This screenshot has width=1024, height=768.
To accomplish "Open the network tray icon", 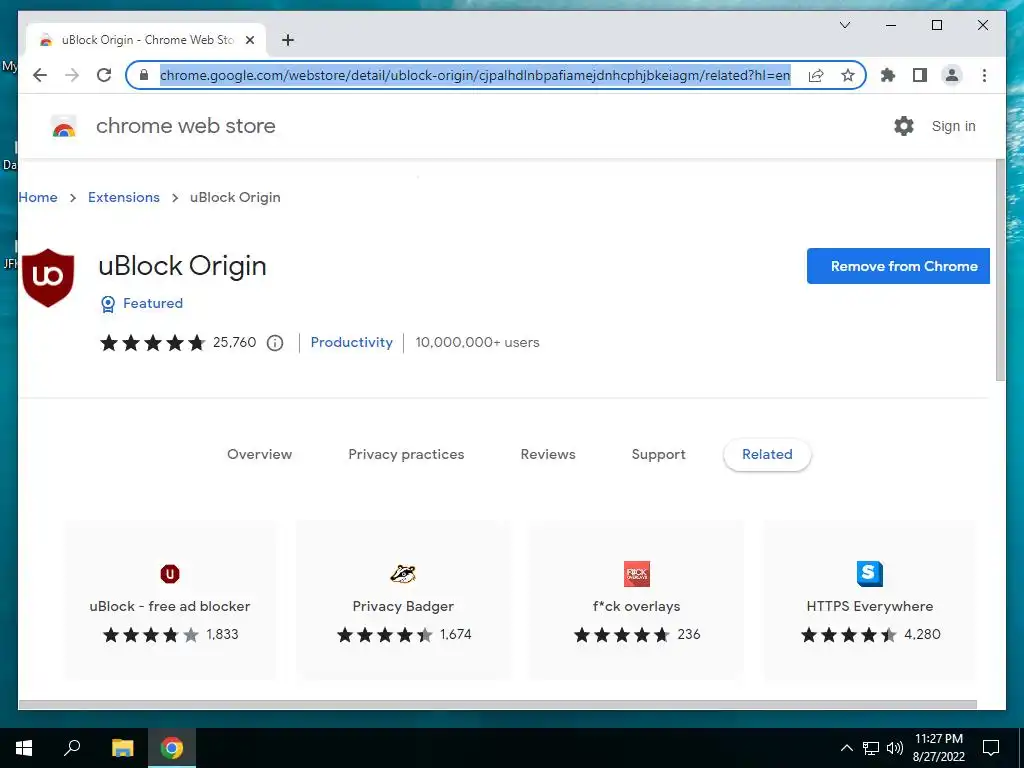I will click(871, 748).
